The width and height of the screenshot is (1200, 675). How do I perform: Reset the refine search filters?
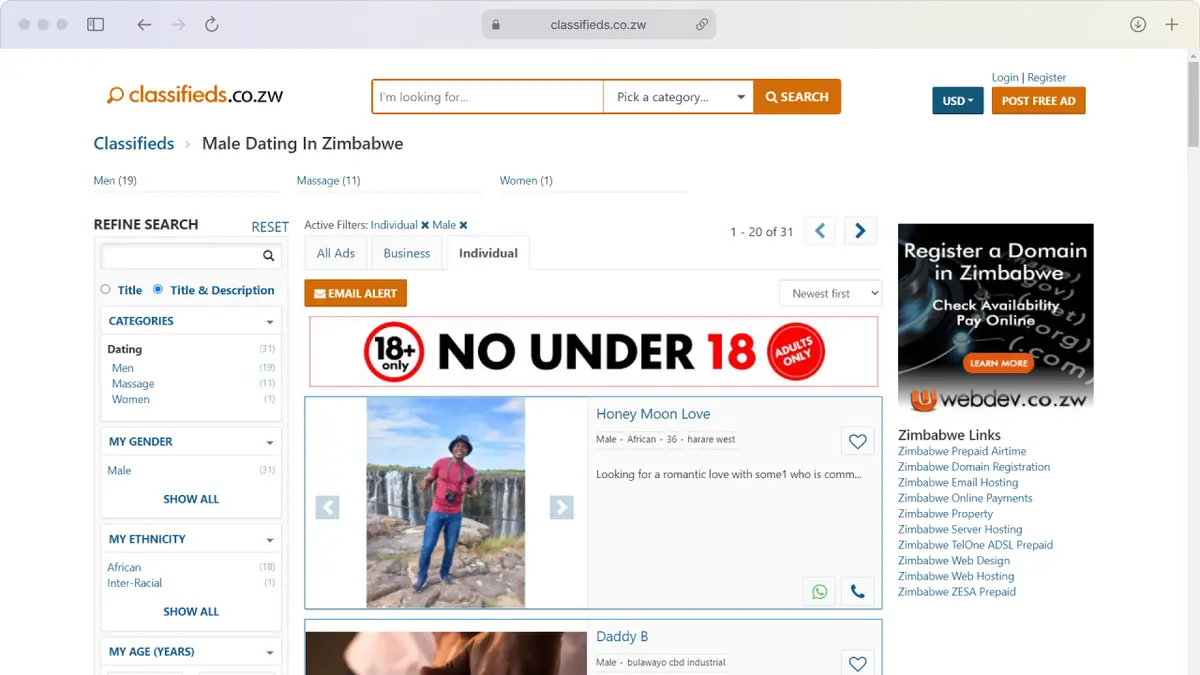270,227
